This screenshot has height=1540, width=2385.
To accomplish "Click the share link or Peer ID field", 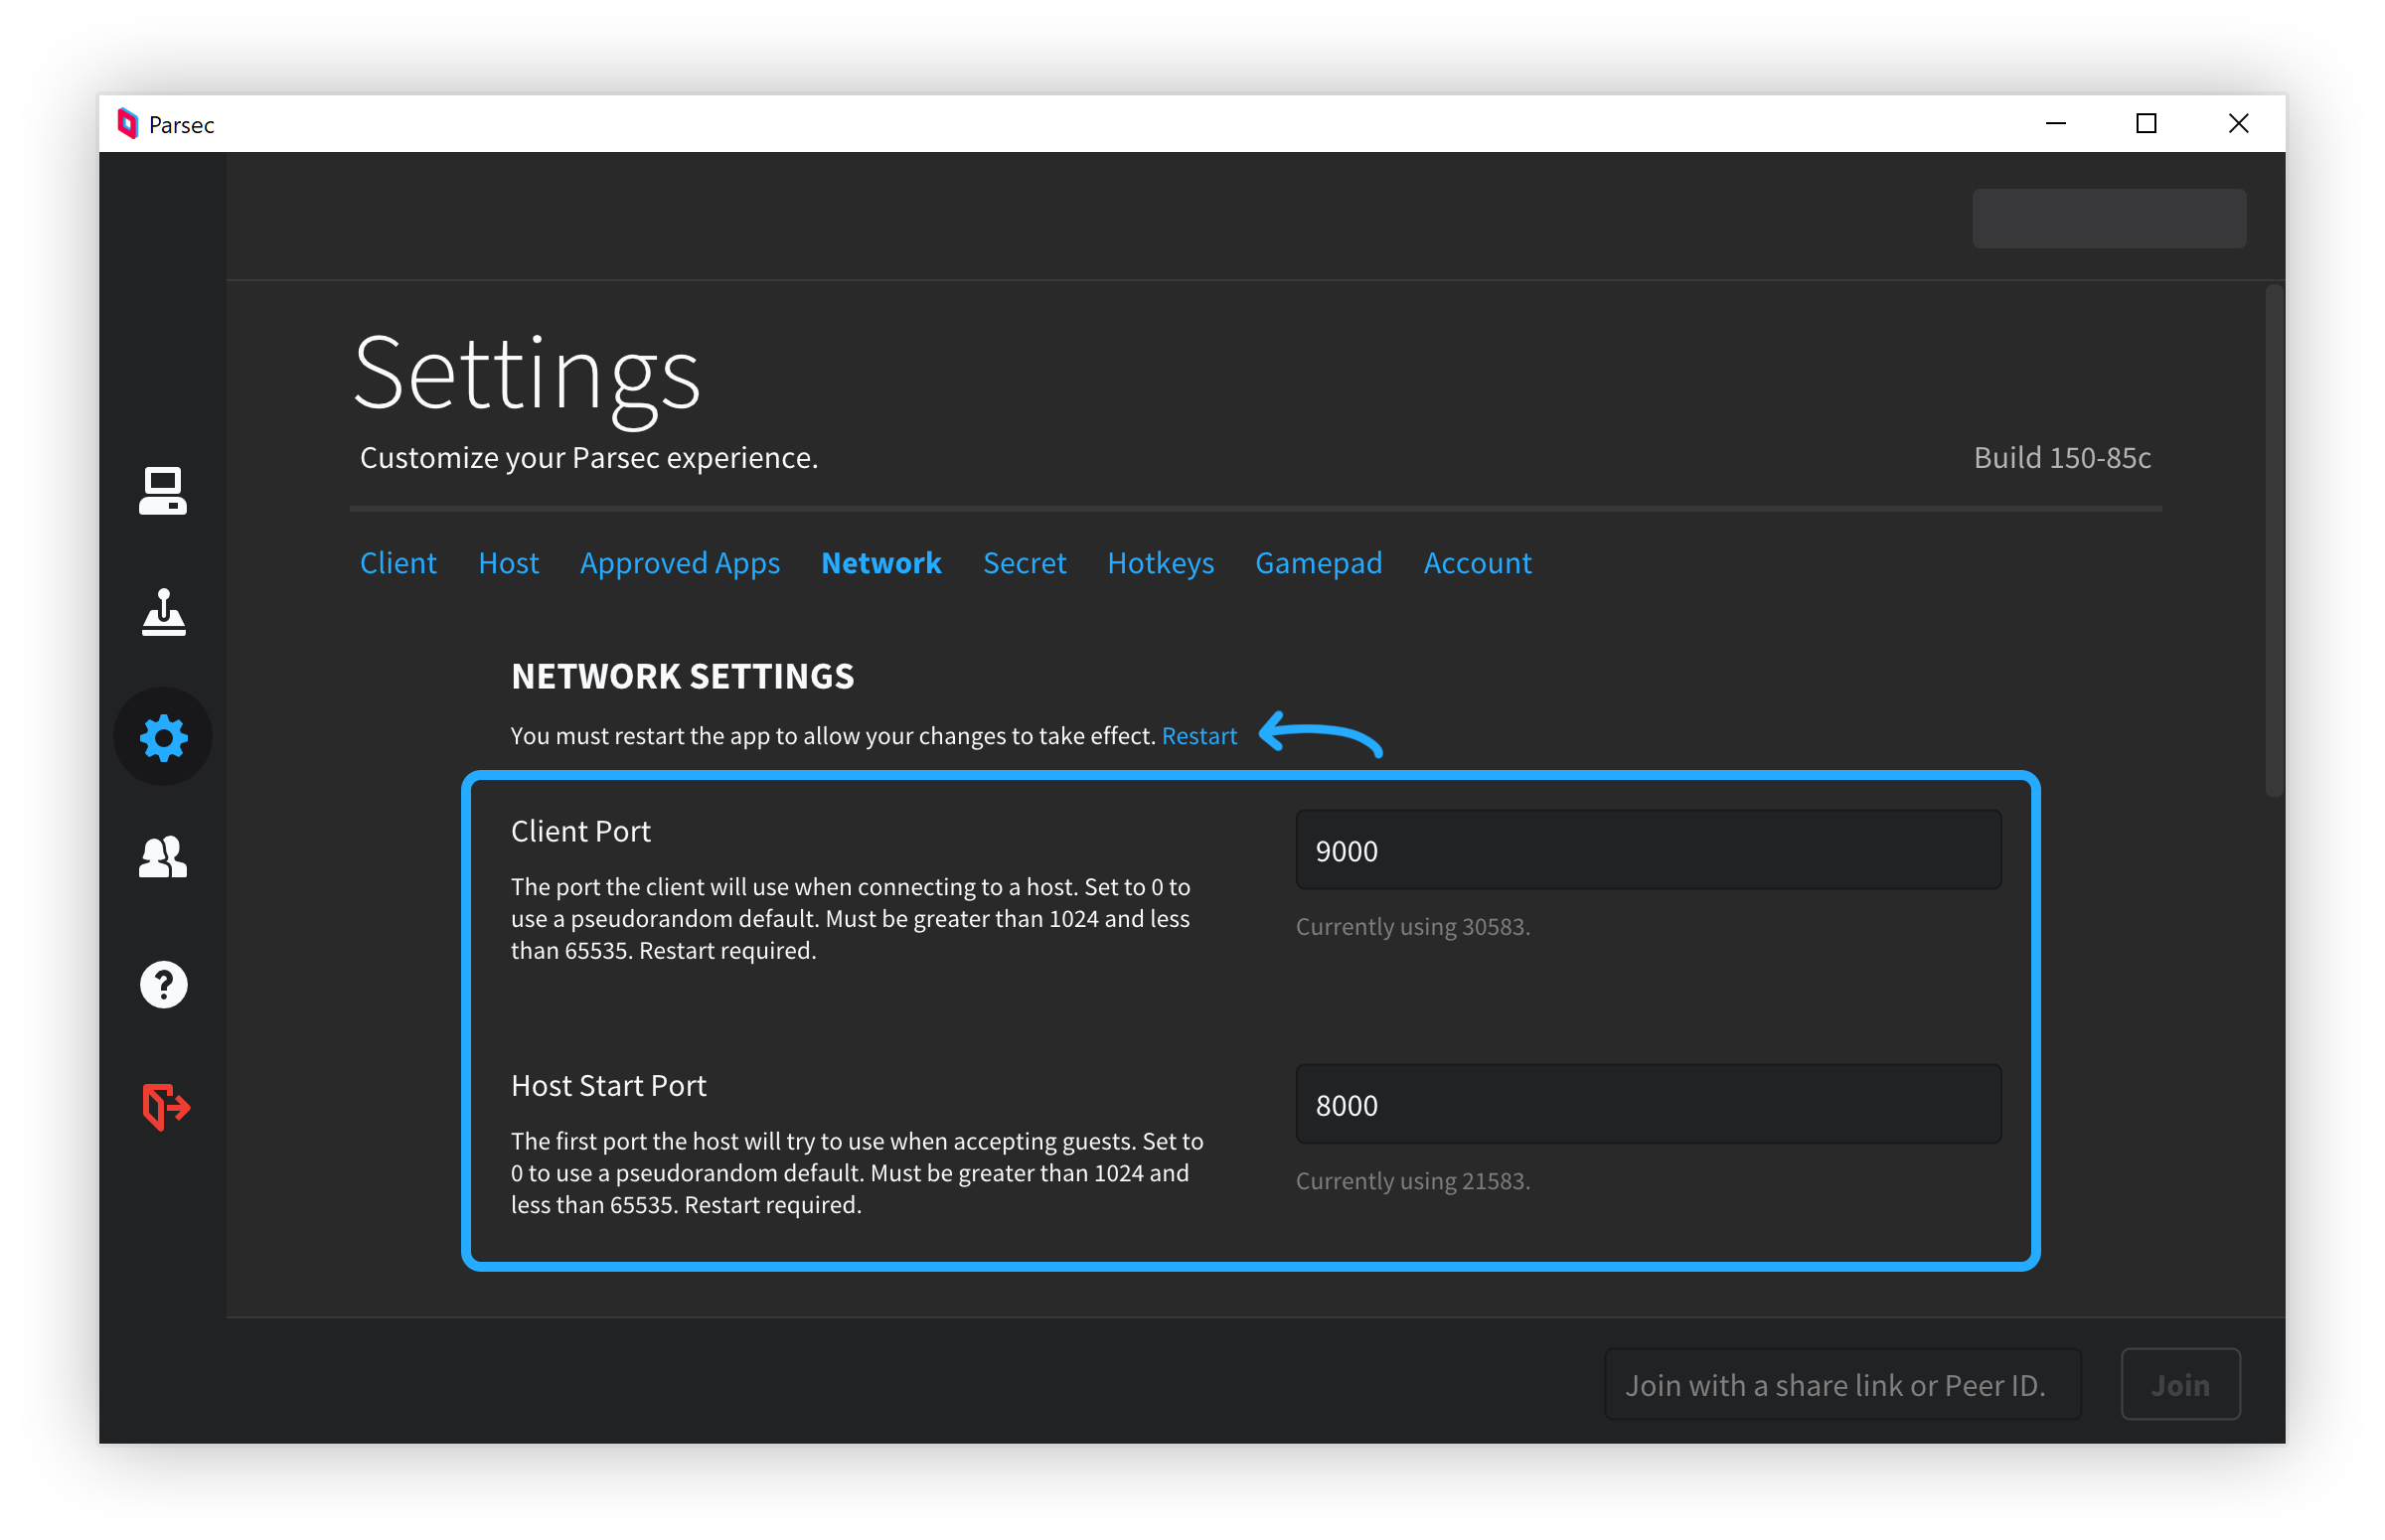I will pyautogui.click(x=1842, y=1384).
